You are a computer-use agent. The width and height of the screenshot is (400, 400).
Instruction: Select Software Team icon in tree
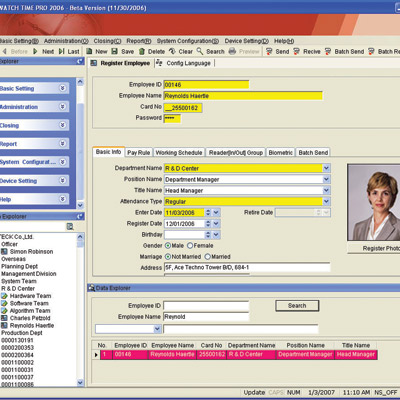[4, 303]
